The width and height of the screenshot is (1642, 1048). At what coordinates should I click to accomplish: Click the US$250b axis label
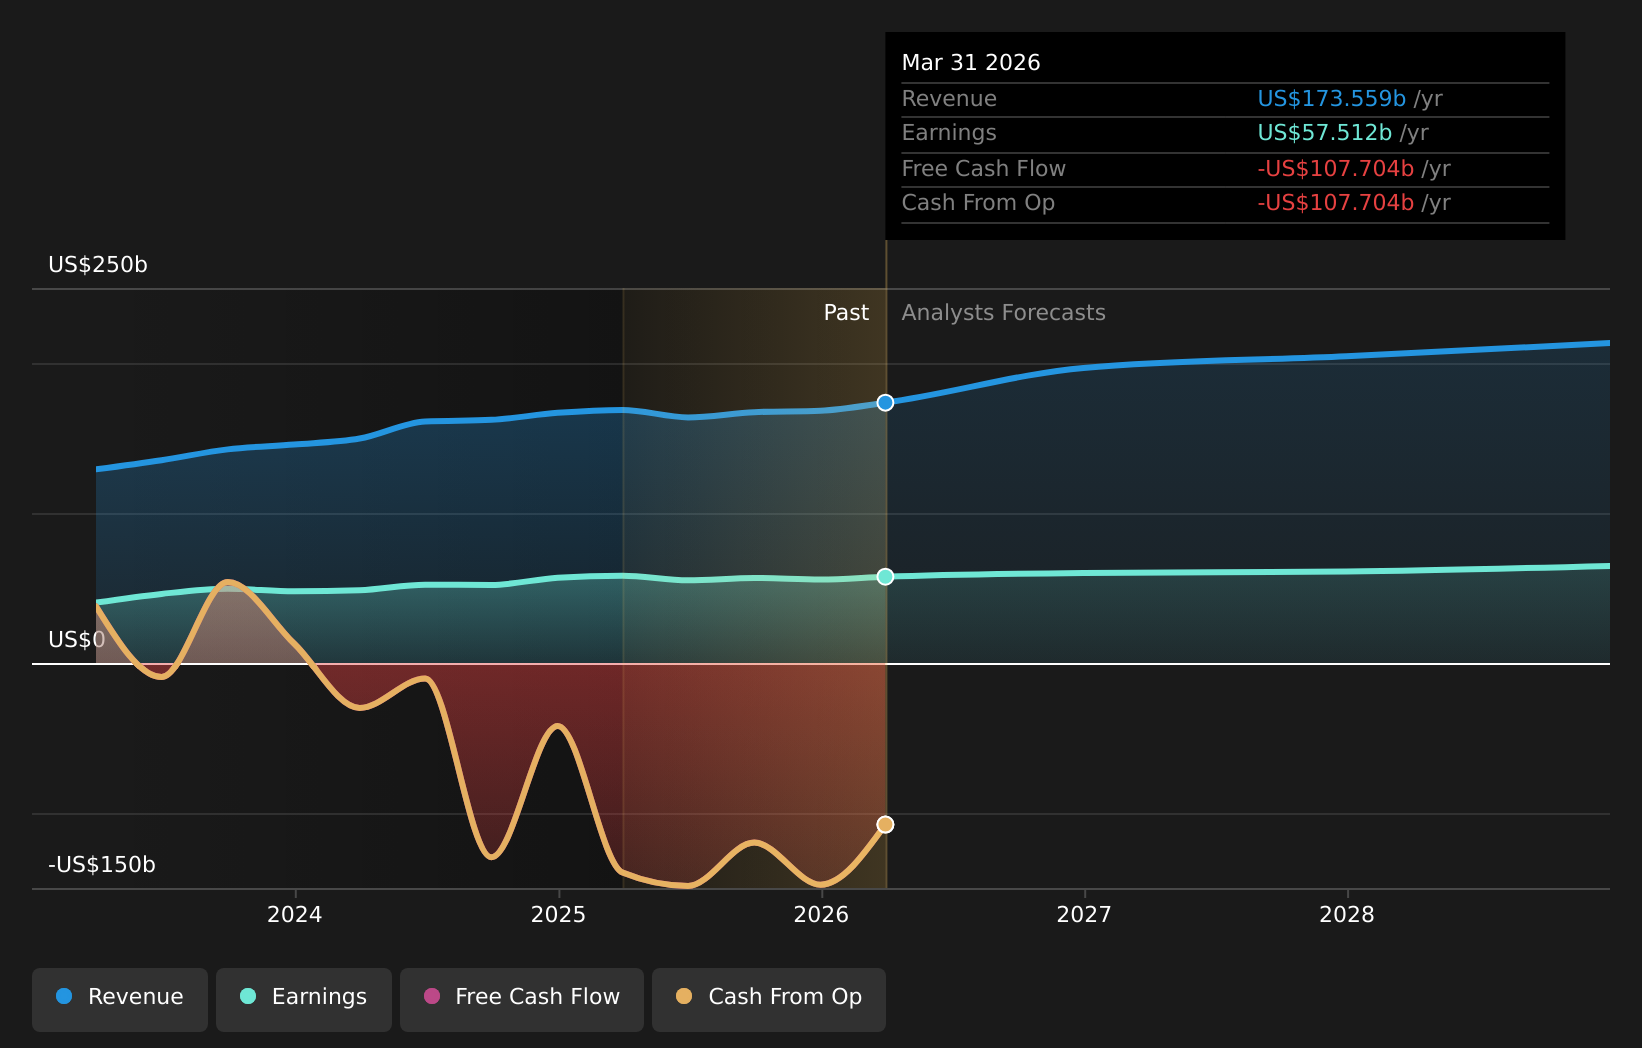pos(98,265)
